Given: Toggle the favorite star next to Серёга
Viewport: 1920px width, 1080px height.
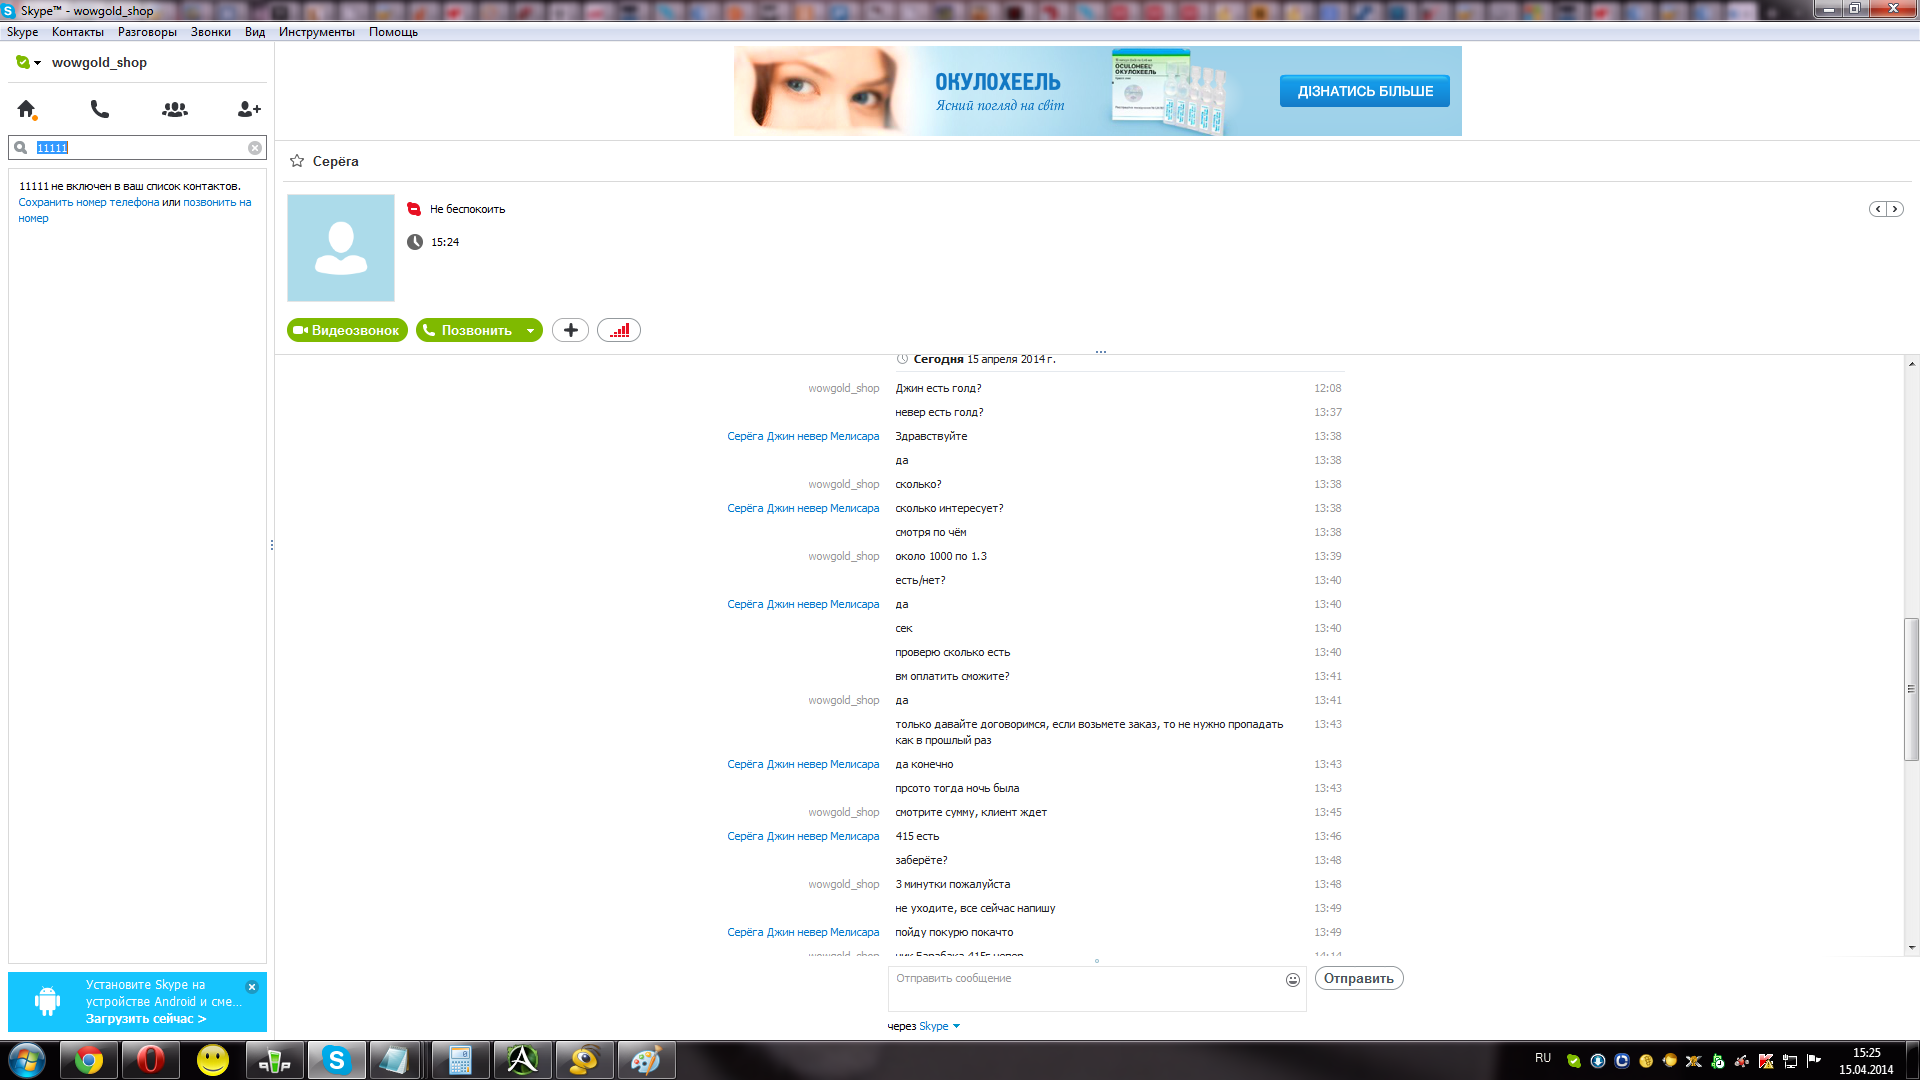Looking at the screenshot, I should tap(297, 161).
